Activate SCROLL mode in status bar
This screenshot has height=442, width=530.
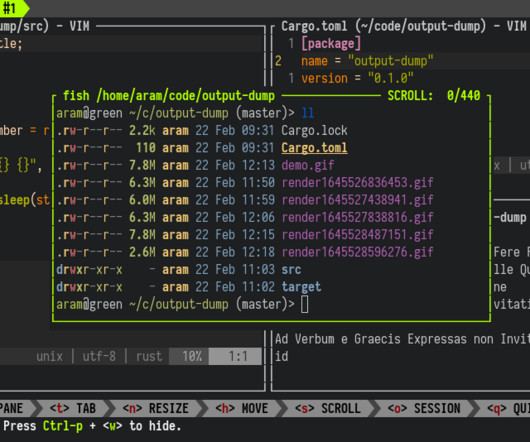click(328, 409)
